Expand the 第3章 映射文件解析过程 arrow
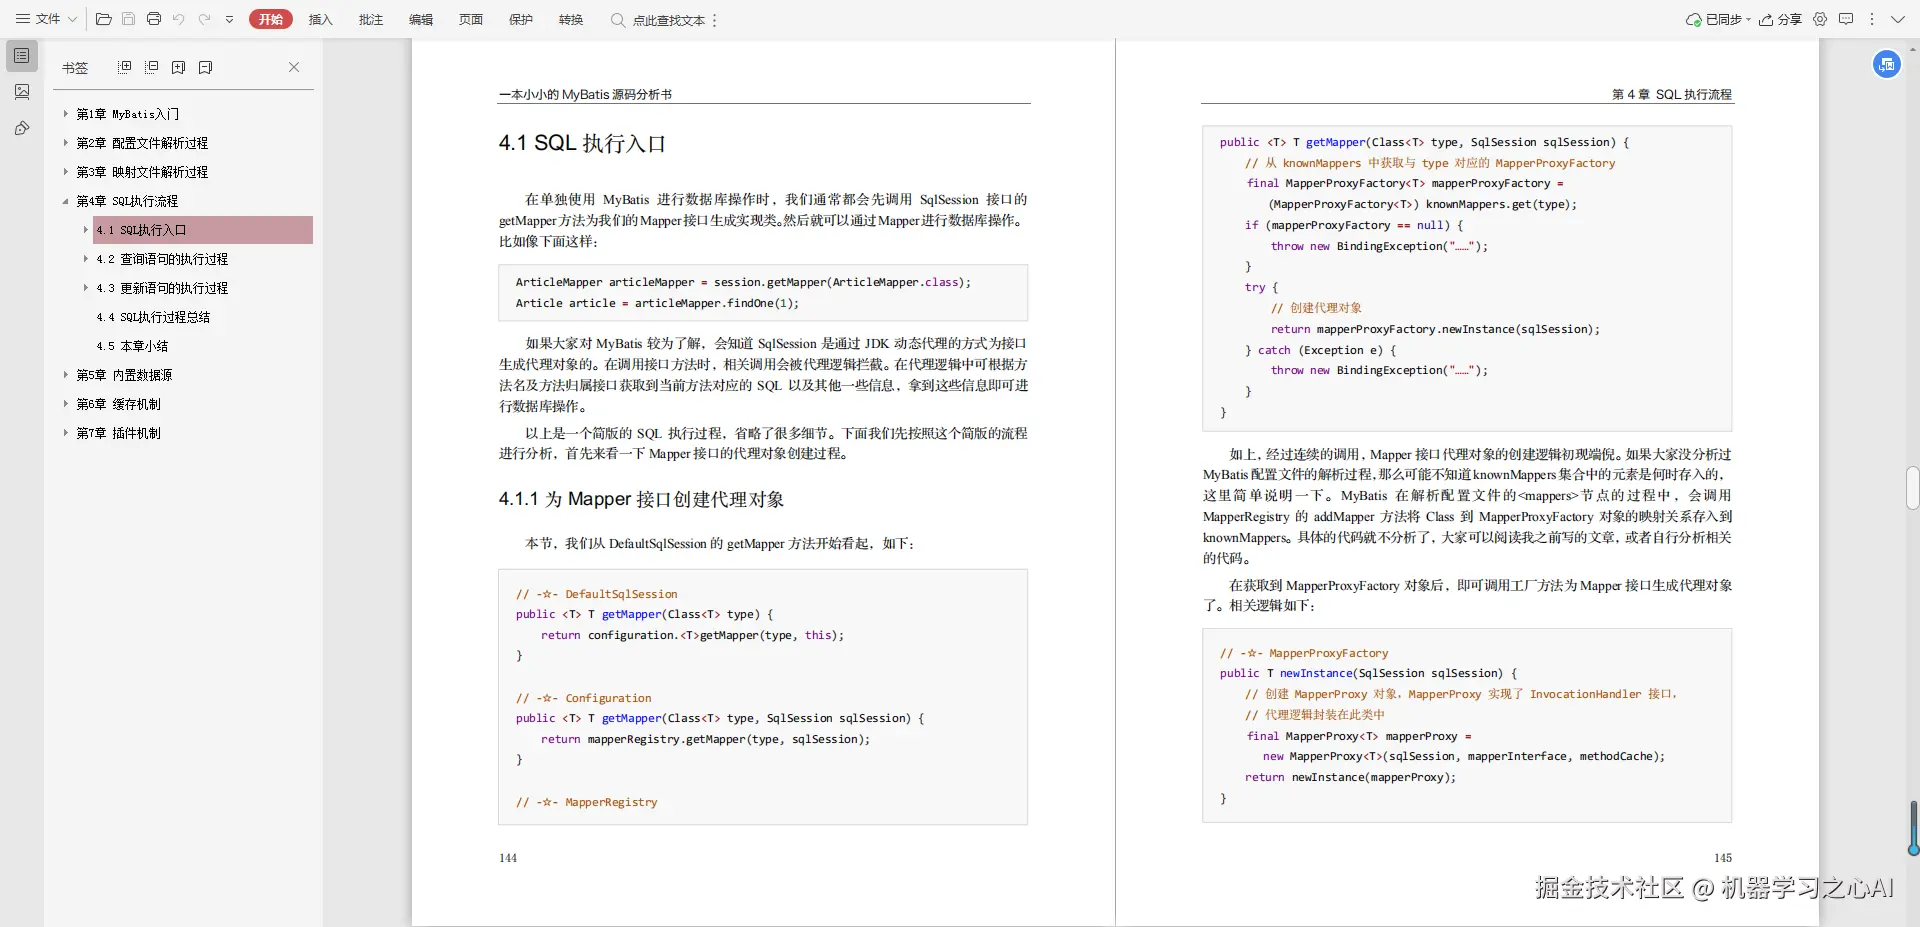 point(66,172)
